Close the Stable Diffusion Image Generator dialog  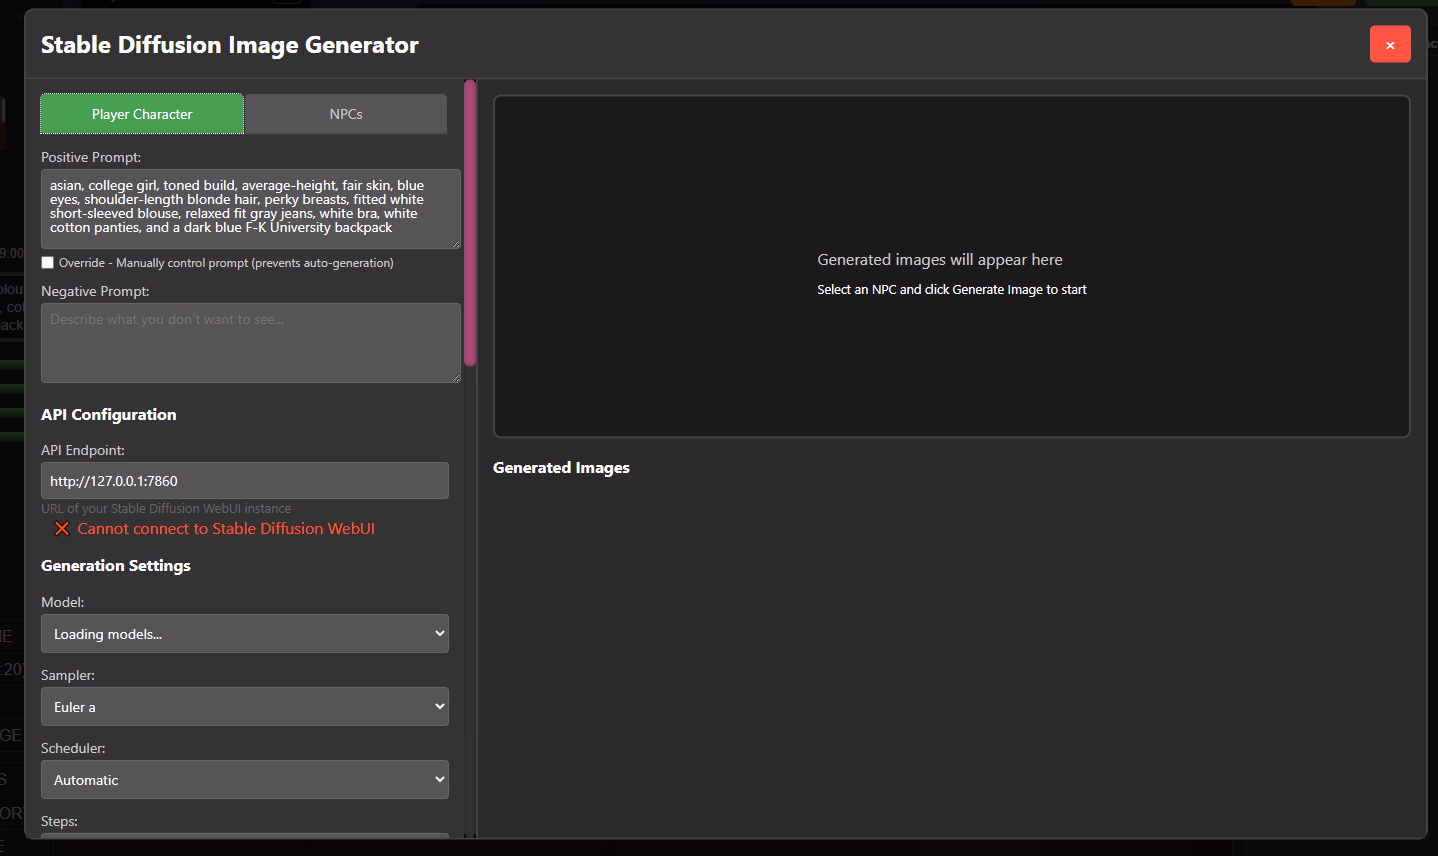[1389, 45]
